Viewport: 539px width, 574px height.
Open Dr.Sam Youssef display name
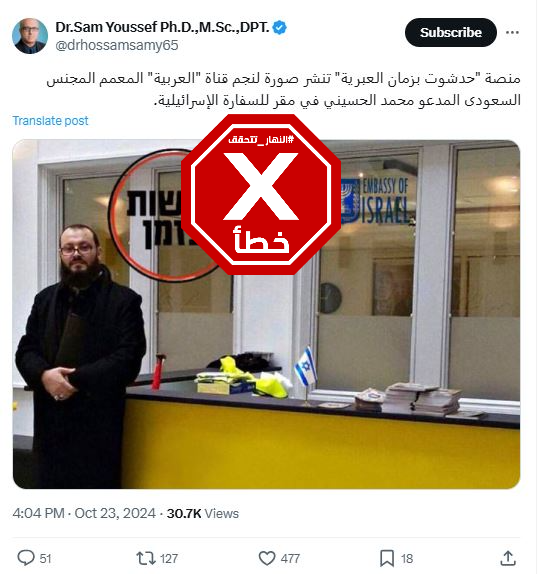click(162, 27)
